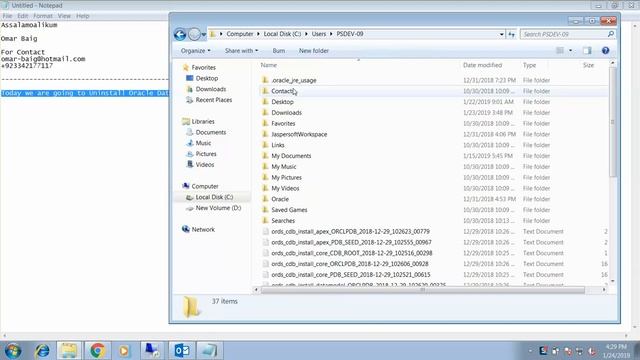This screenshot has width=640, height=360.
Task: Click the New folder button
Action: [313, 51]
